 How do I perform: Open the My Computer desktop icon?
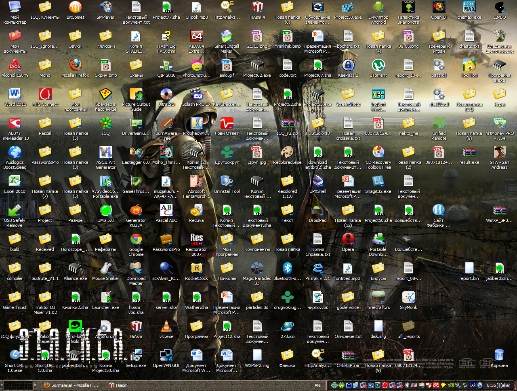pyautogui.click(x=14, y=7)
